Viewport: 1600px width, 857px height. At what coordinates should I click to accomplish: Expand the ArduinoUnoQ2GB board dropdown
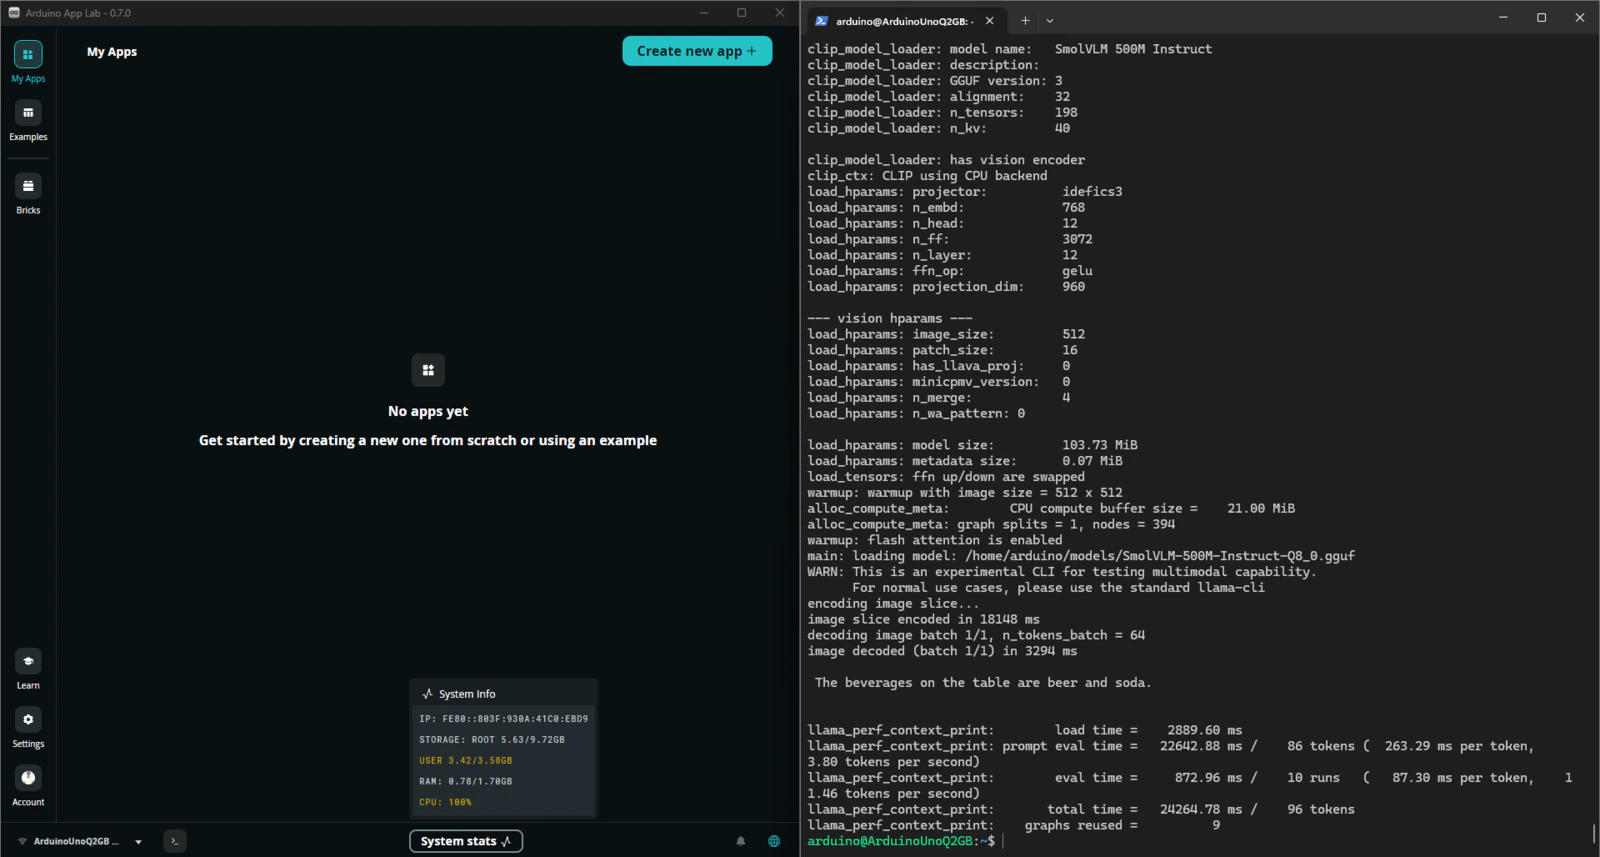(x=138, y=842)
